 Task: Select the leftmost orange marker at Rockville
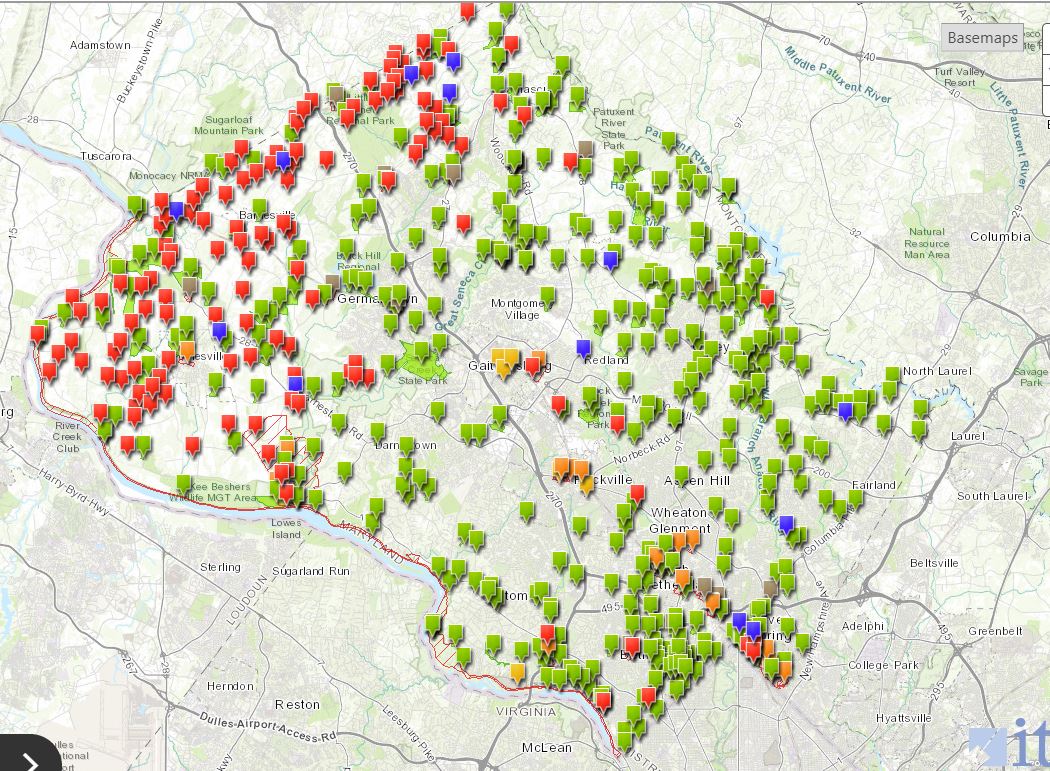pyautogui.click(x=562, y=466)
